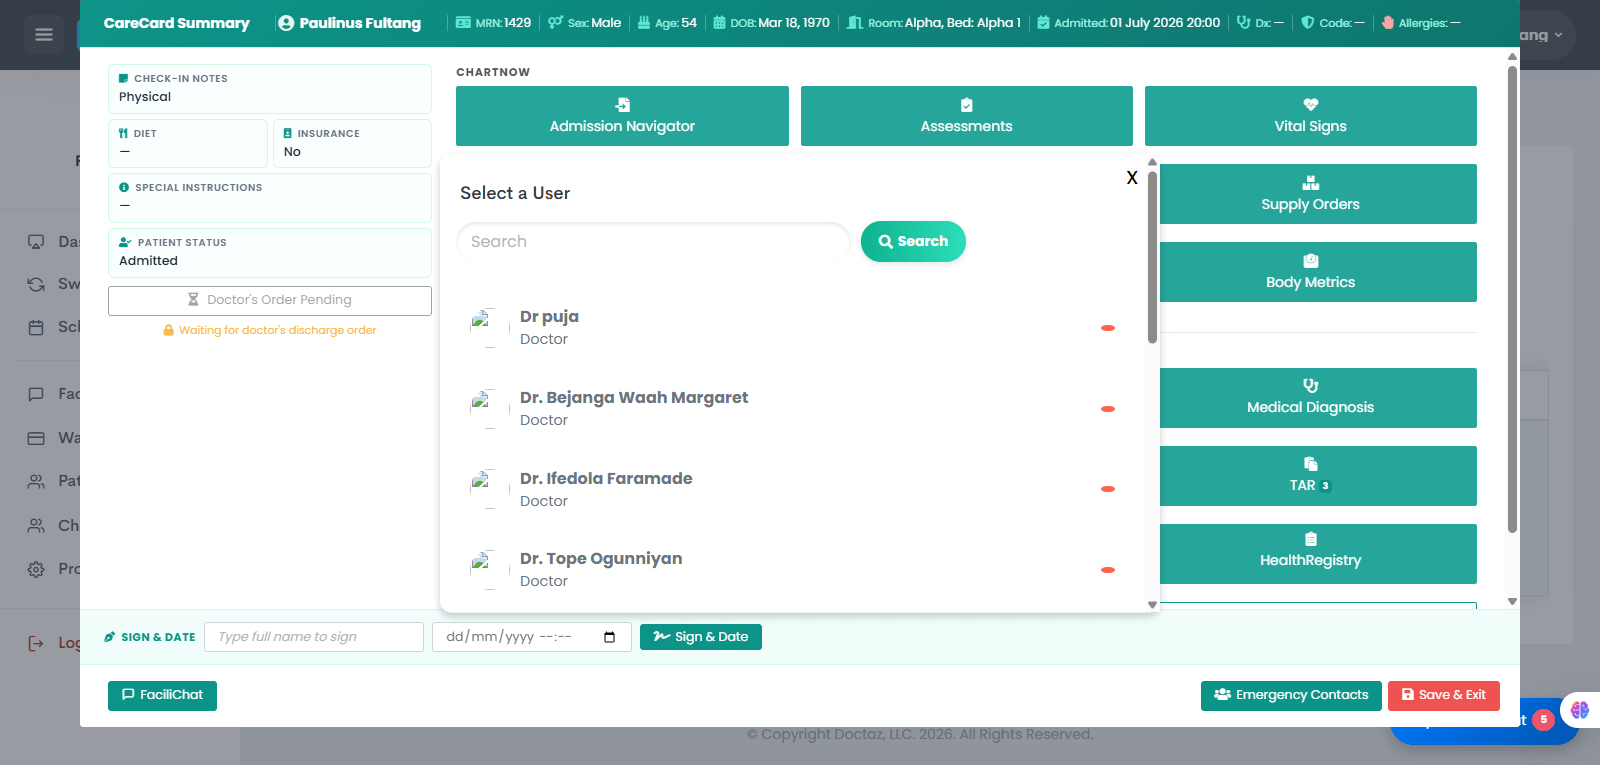Viewport: 1600px width, 765px height.
Task: Click the red notification badge 5
Action: pos(1543,719)
